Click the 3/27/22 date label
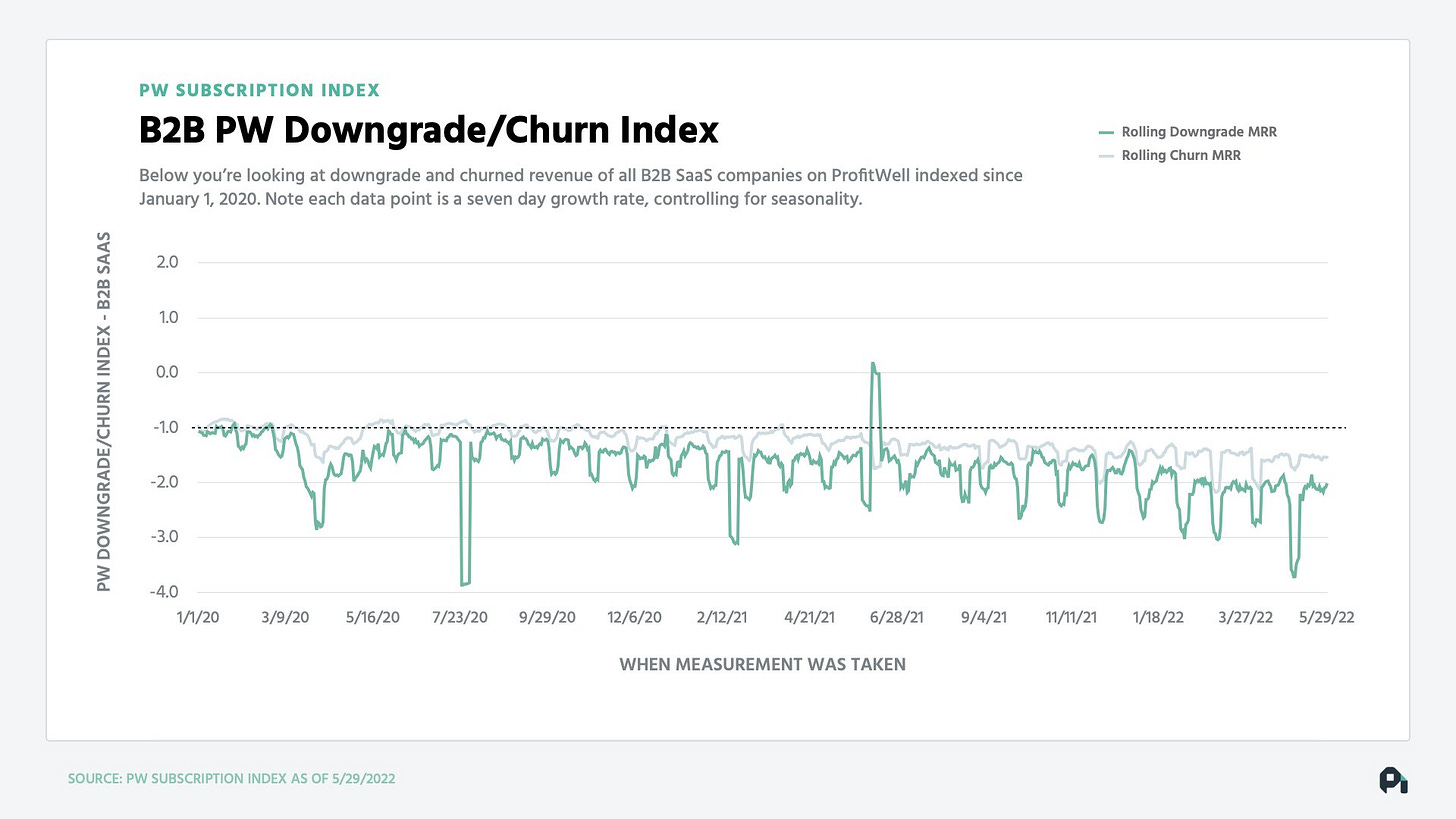The height and width of the screenshot is (819, 1456). (x=1245, y=617)
